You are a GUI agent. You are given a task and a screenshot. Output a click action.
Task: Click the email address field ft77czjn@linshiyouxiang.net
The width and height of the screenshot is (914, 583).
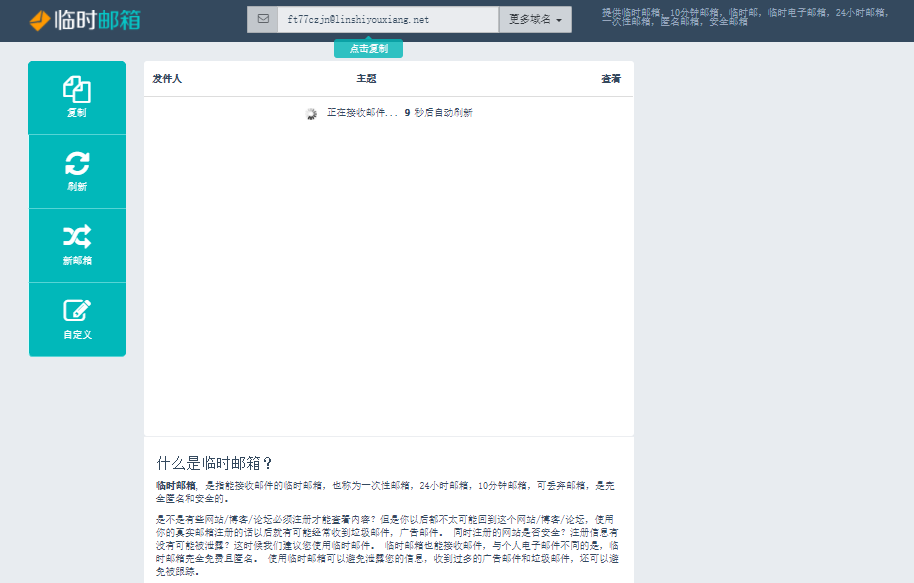pyautogui.click(x=388, y=19)
